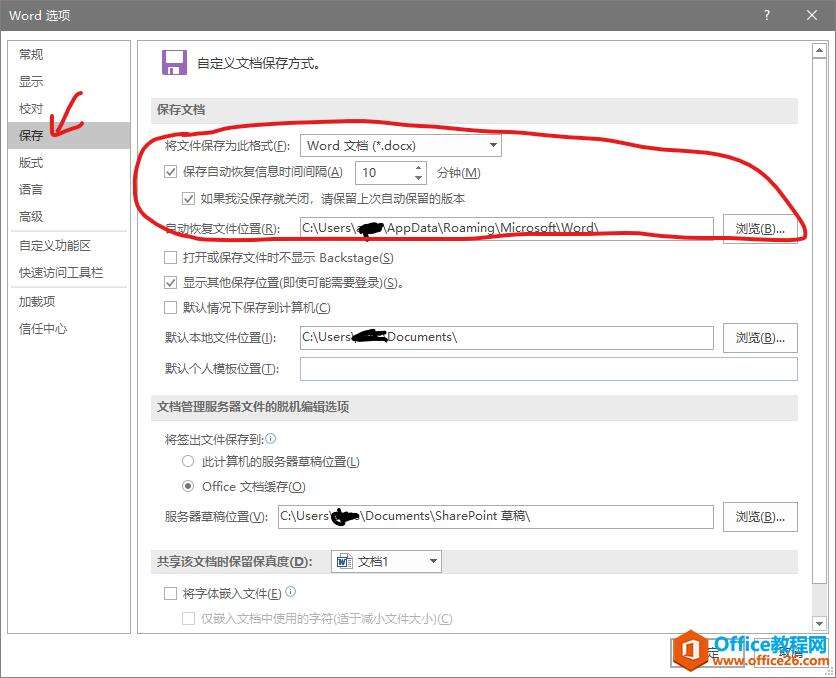
Task: Open the 信任中心 category
Action: click(x=43, y=329)
